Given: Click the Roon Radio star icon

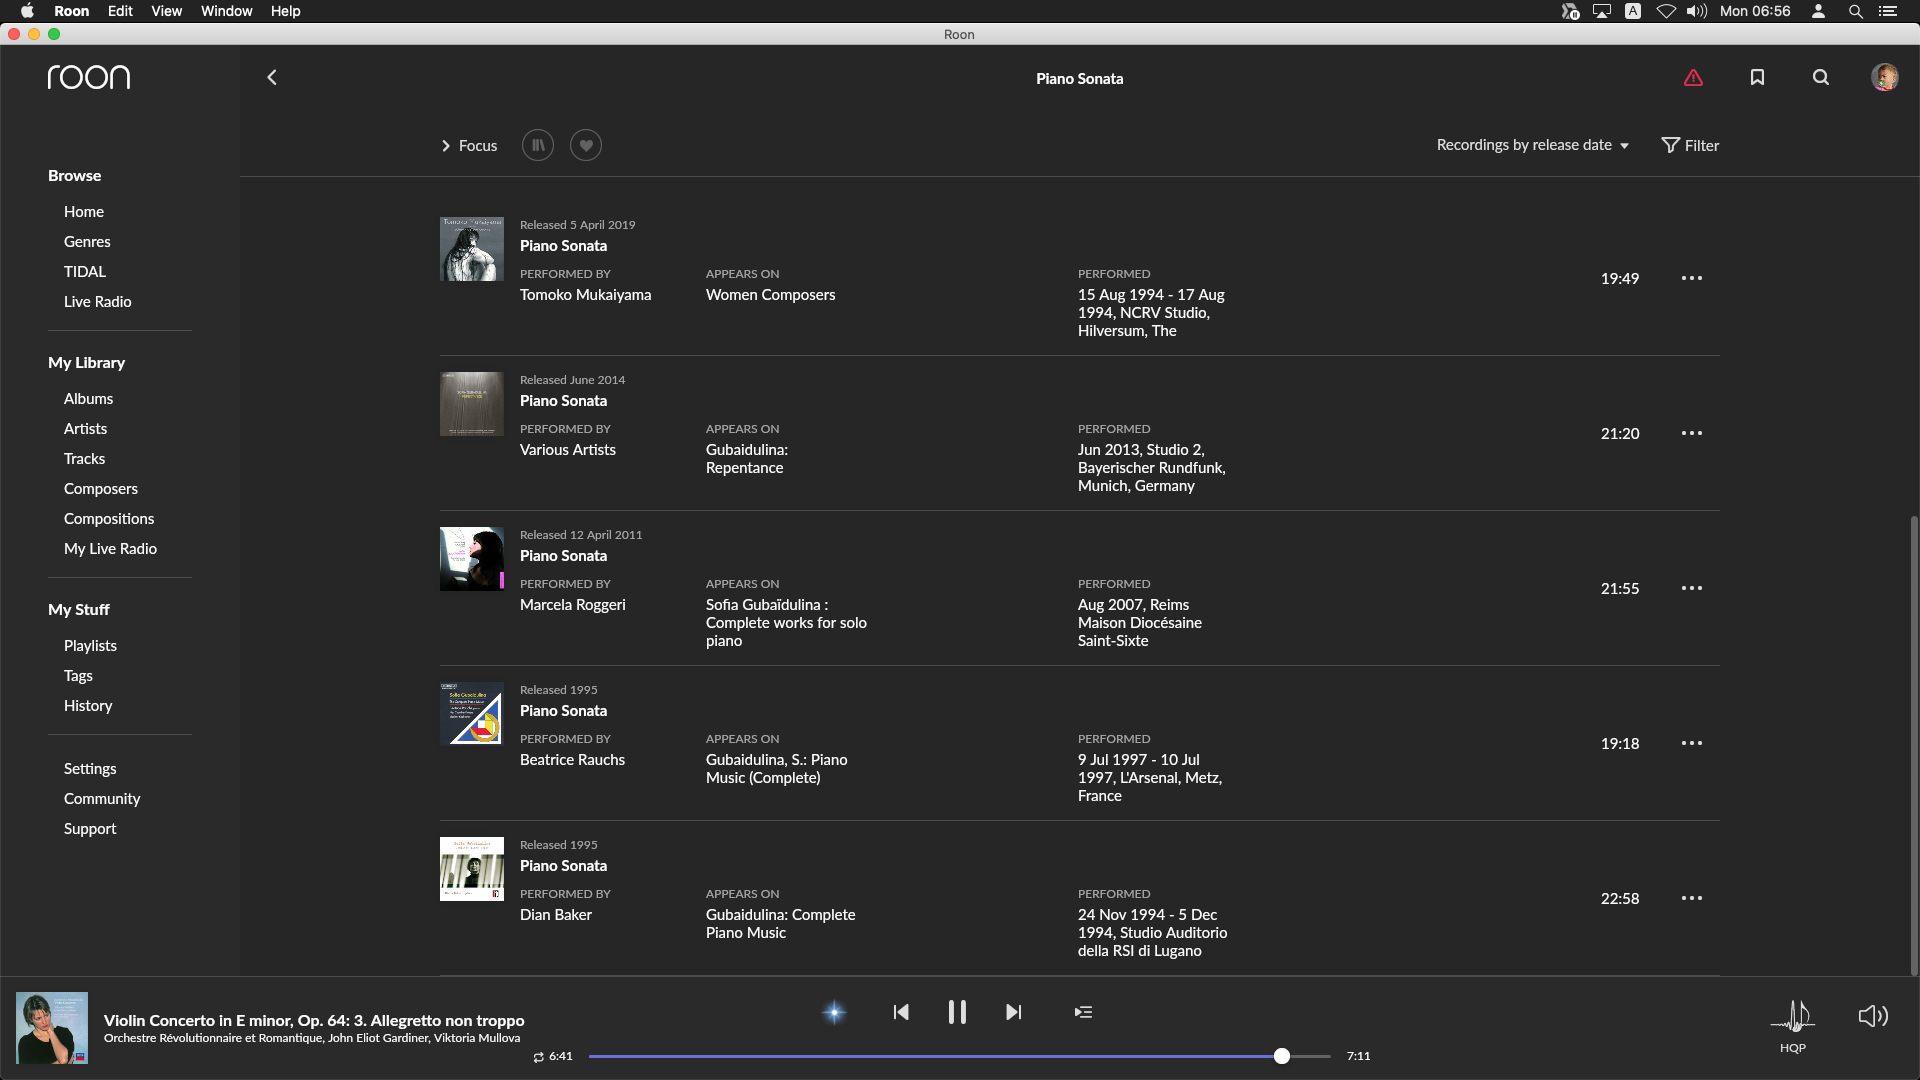Looking at the screenshot, I should (x=834, y=1012).
